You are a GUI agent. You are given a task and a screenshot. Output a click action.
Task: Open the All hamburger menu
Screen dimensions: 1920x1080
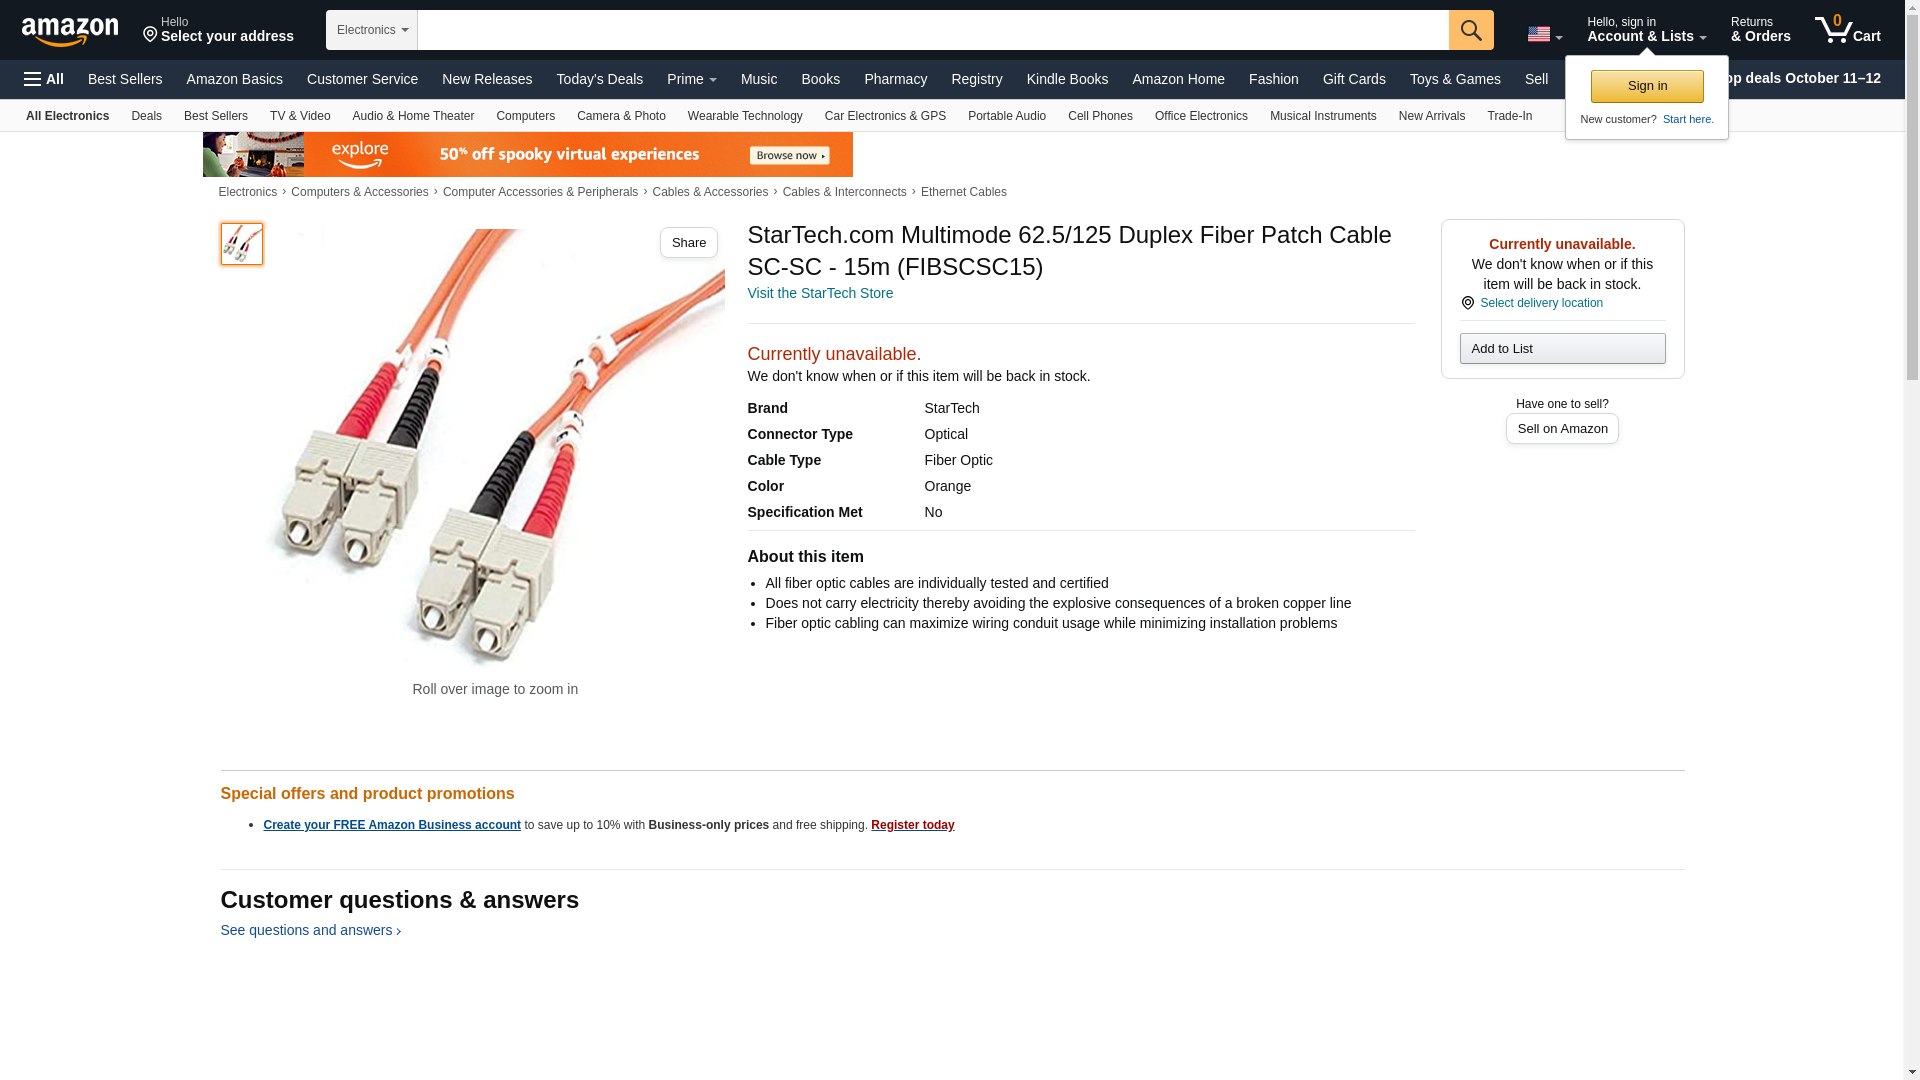44,79
